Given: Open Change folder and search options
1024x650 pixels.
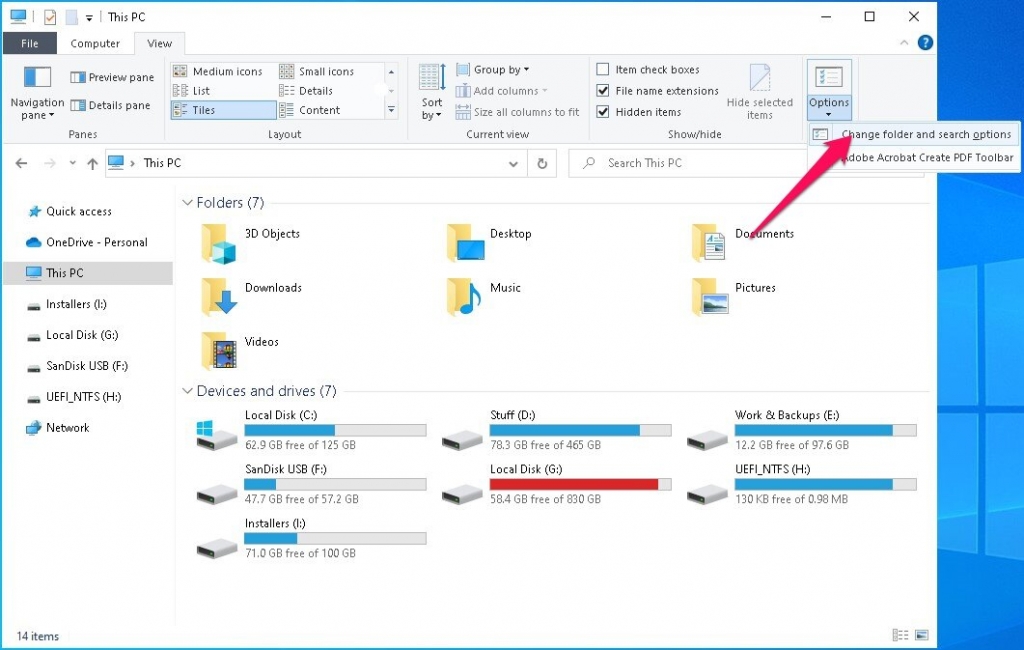Looking at the screenshot, I should (928, 133).
